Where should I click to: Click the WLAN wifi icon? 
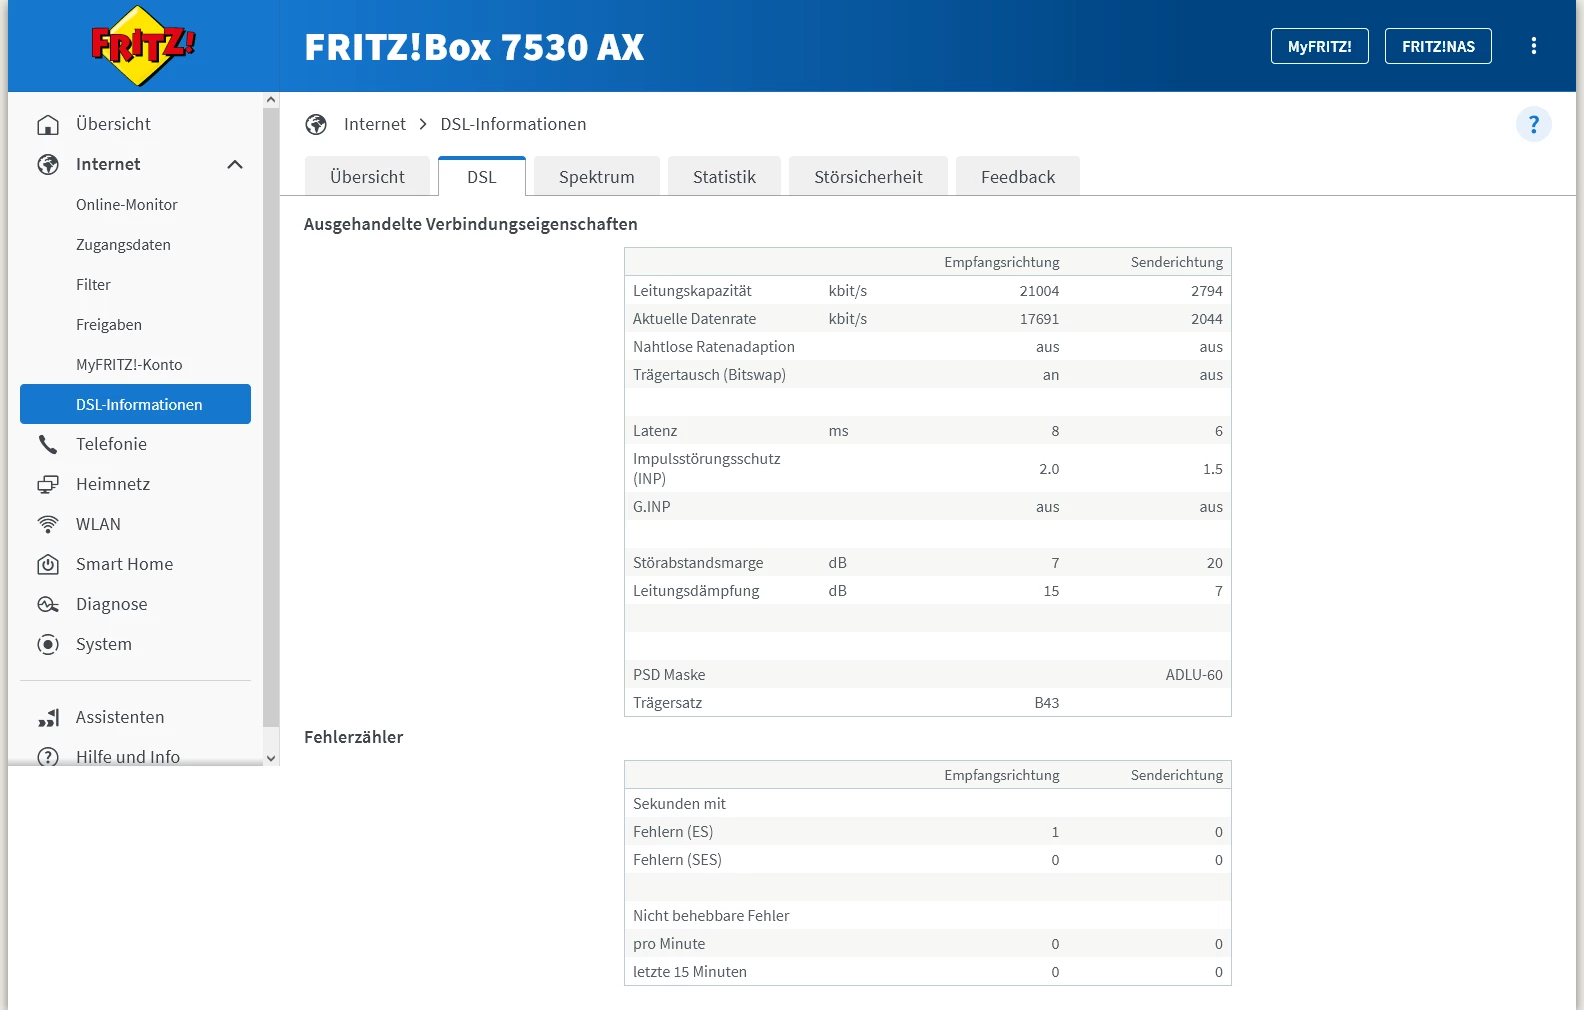point(48,524)
